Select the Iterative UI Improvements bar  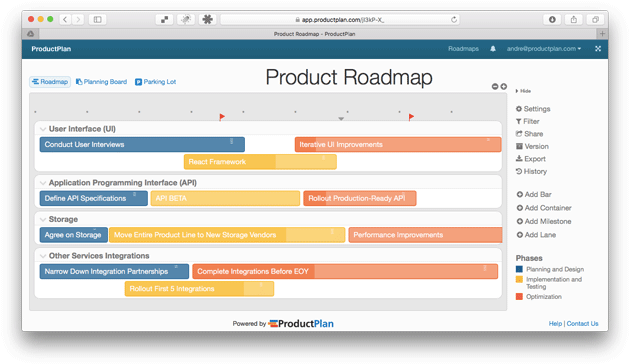coord(398,144)
